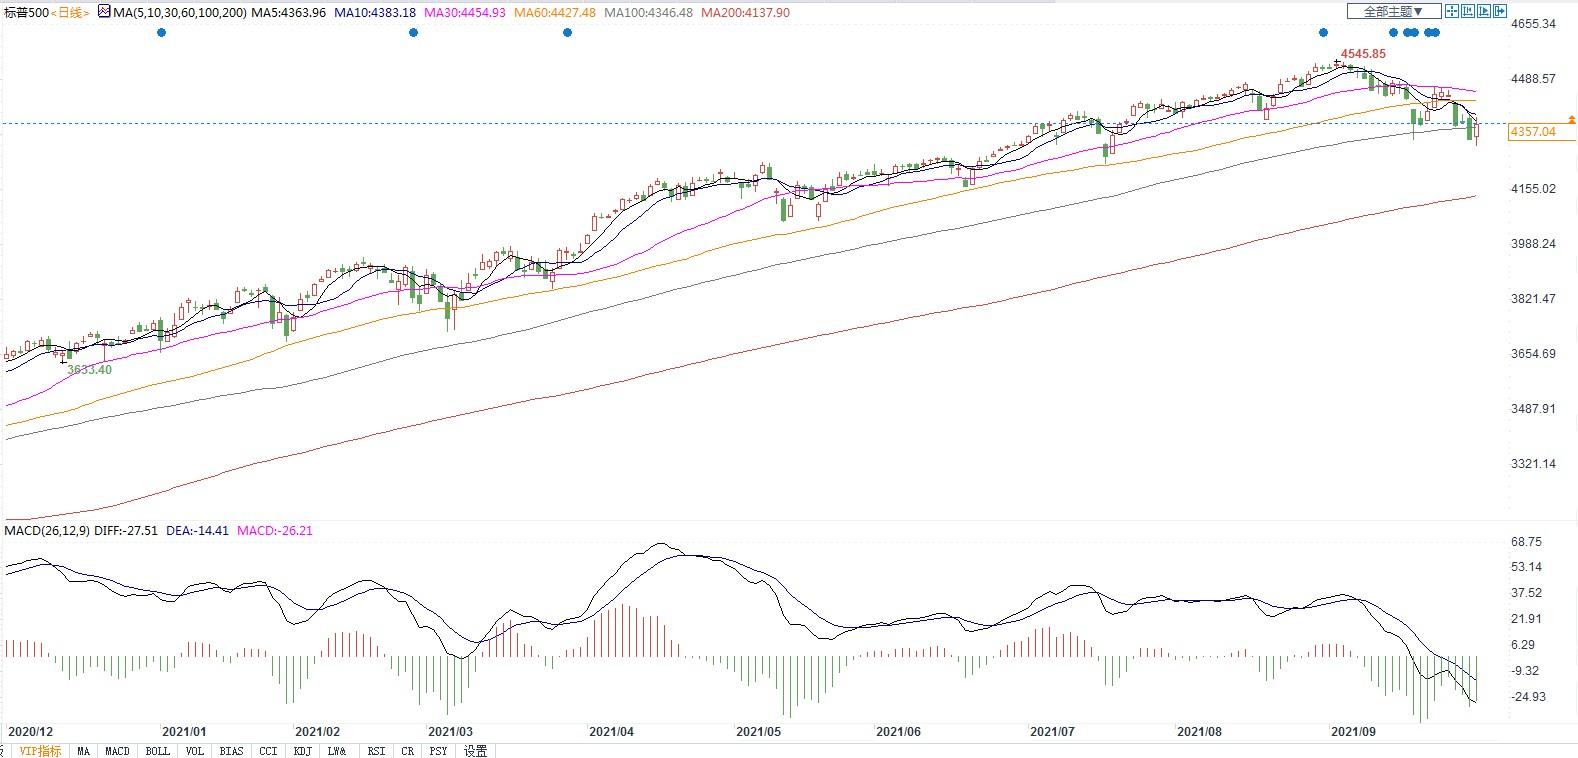Screen dimensions: 1578x758
Task: Change the 日线 period selector
Action: coord(70,13)
